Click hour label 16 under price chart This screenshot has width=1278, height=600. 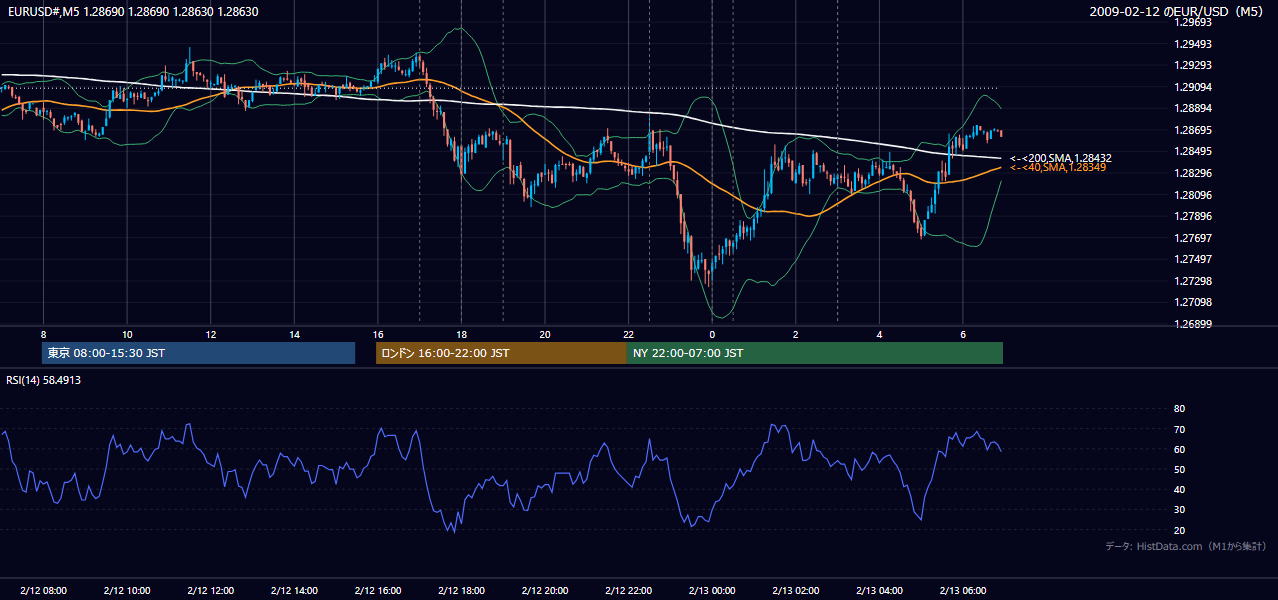point(377,334)
